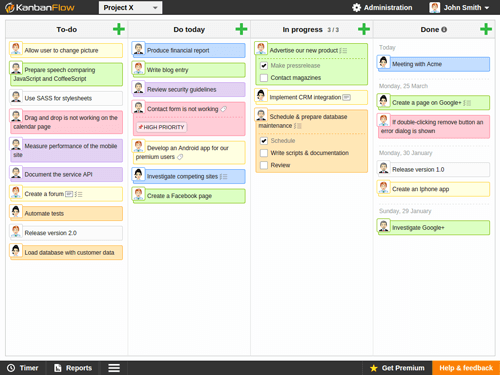Viewport: 500px width, 375px height.
Task: Open Drag and drop is not working card
Action: [x=66, y=122]
